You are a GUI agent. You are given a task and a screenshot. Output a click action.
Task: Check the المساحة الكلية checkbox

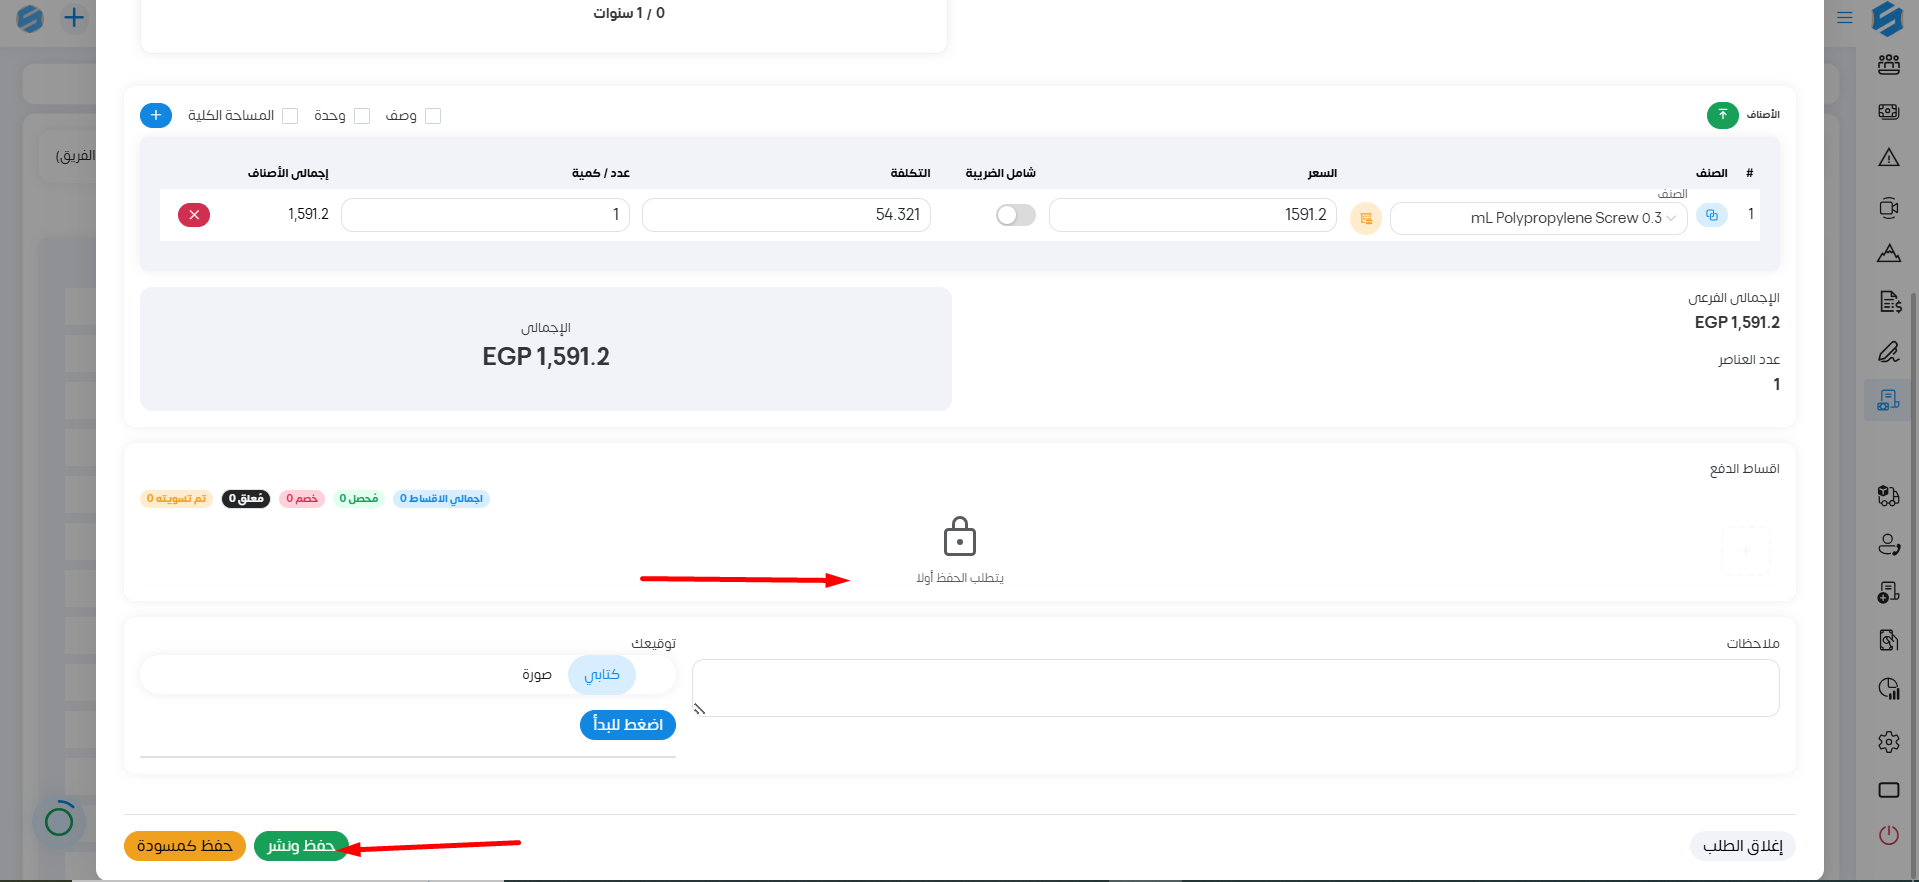[290, 116]
